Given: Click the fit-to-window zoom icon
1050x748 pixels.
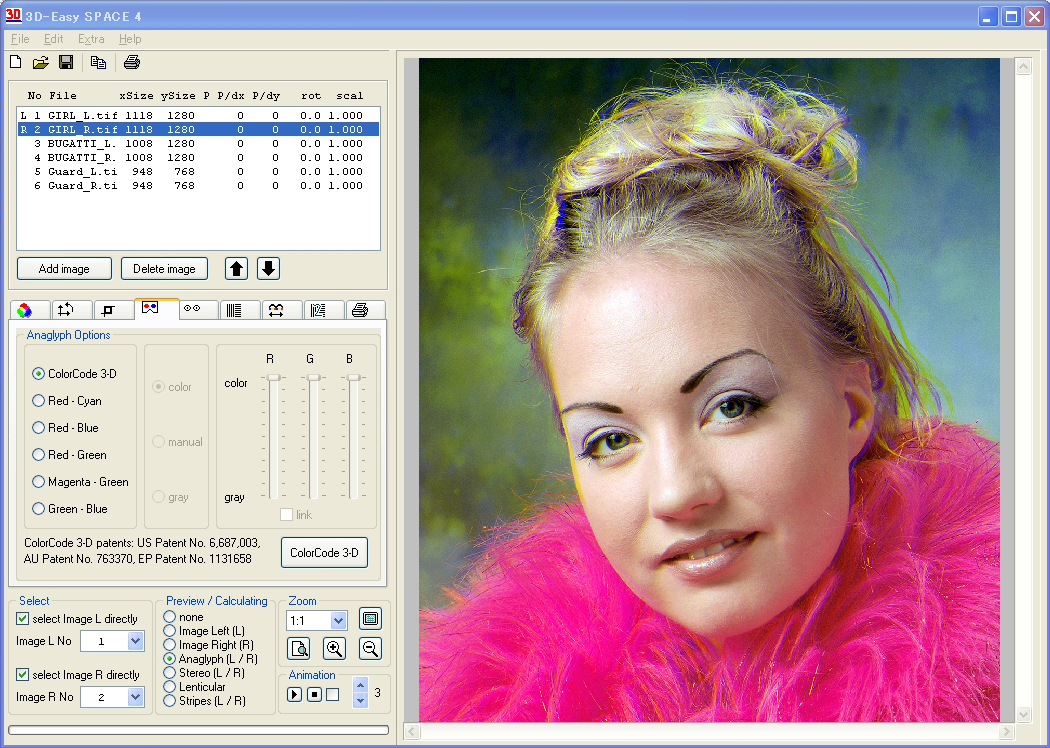Looking at the screenshot, I should pyautogui.click(x=370, y=619).
